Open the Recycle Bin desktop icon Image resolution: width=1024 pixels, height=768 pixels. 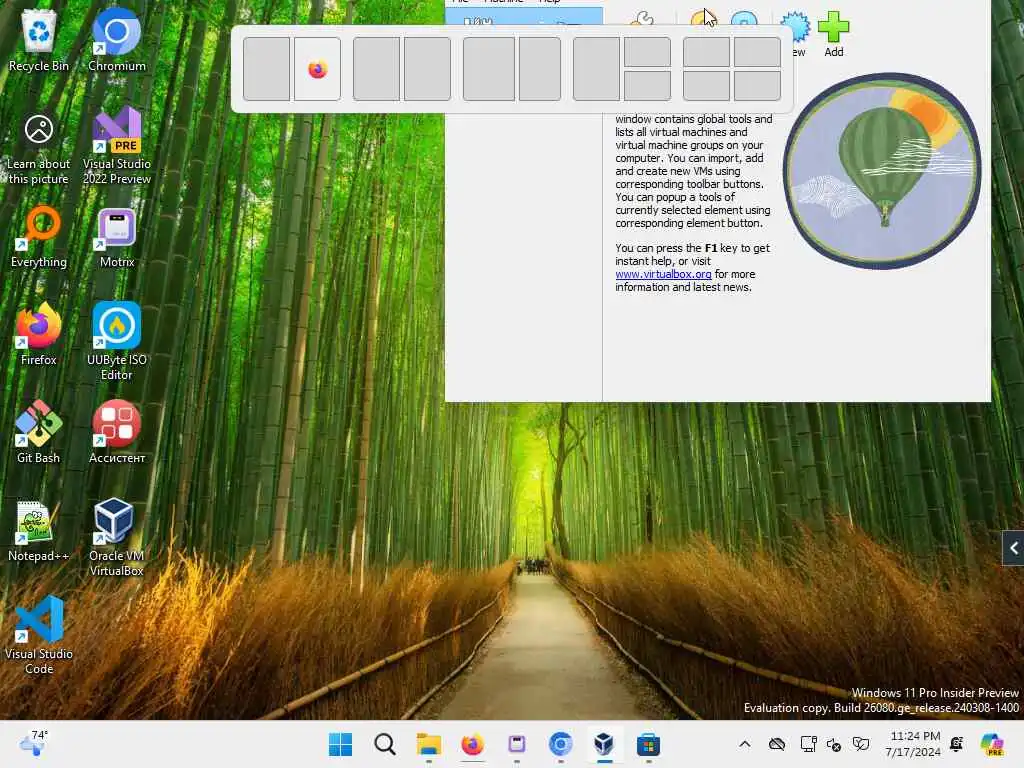pos(39,39)
